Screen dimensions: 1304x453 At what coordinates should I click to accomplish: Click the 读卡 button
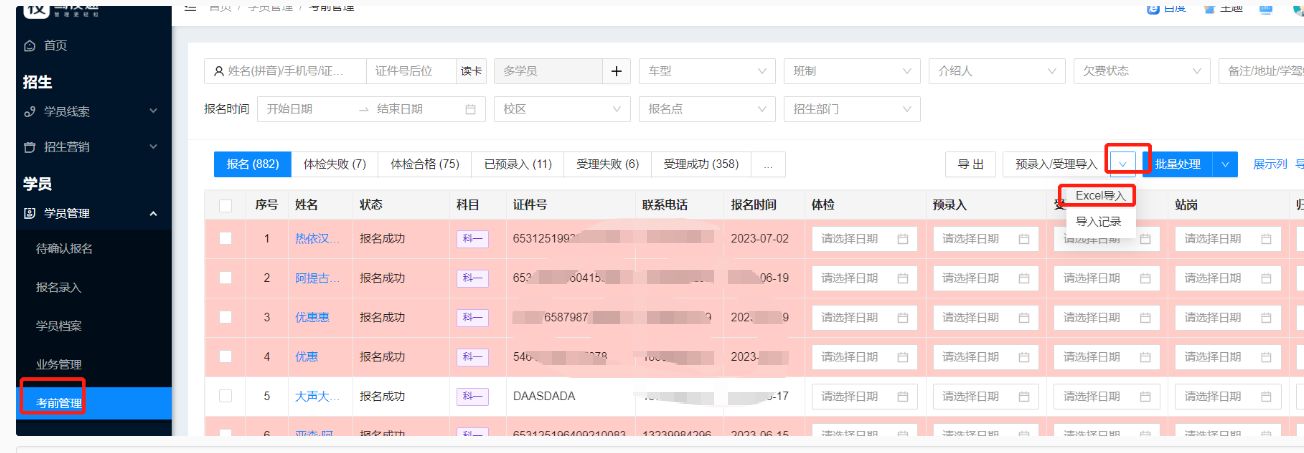(471, 71)
